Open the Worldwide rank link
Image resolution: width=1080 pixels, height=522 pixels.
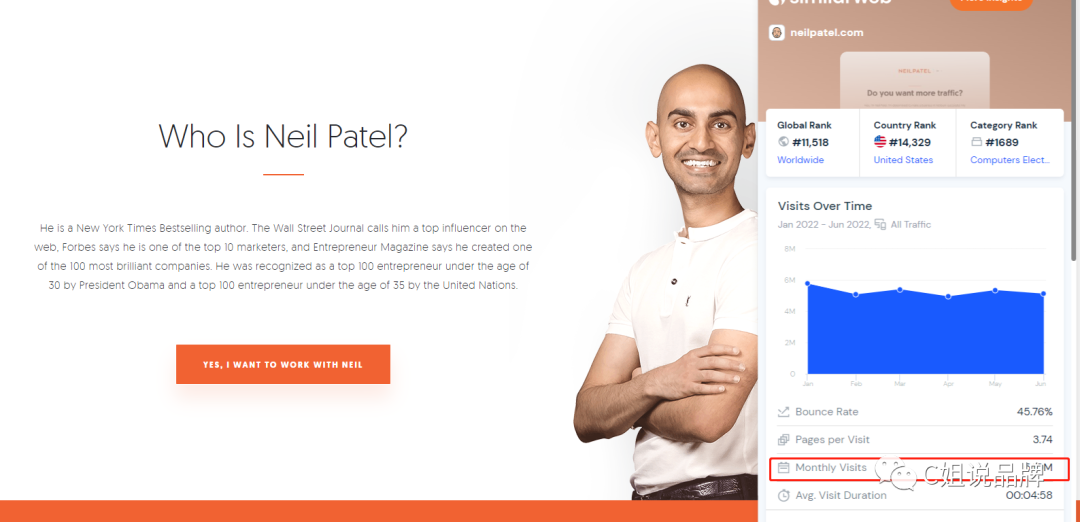pyautogui.click(x=800, y=160)
